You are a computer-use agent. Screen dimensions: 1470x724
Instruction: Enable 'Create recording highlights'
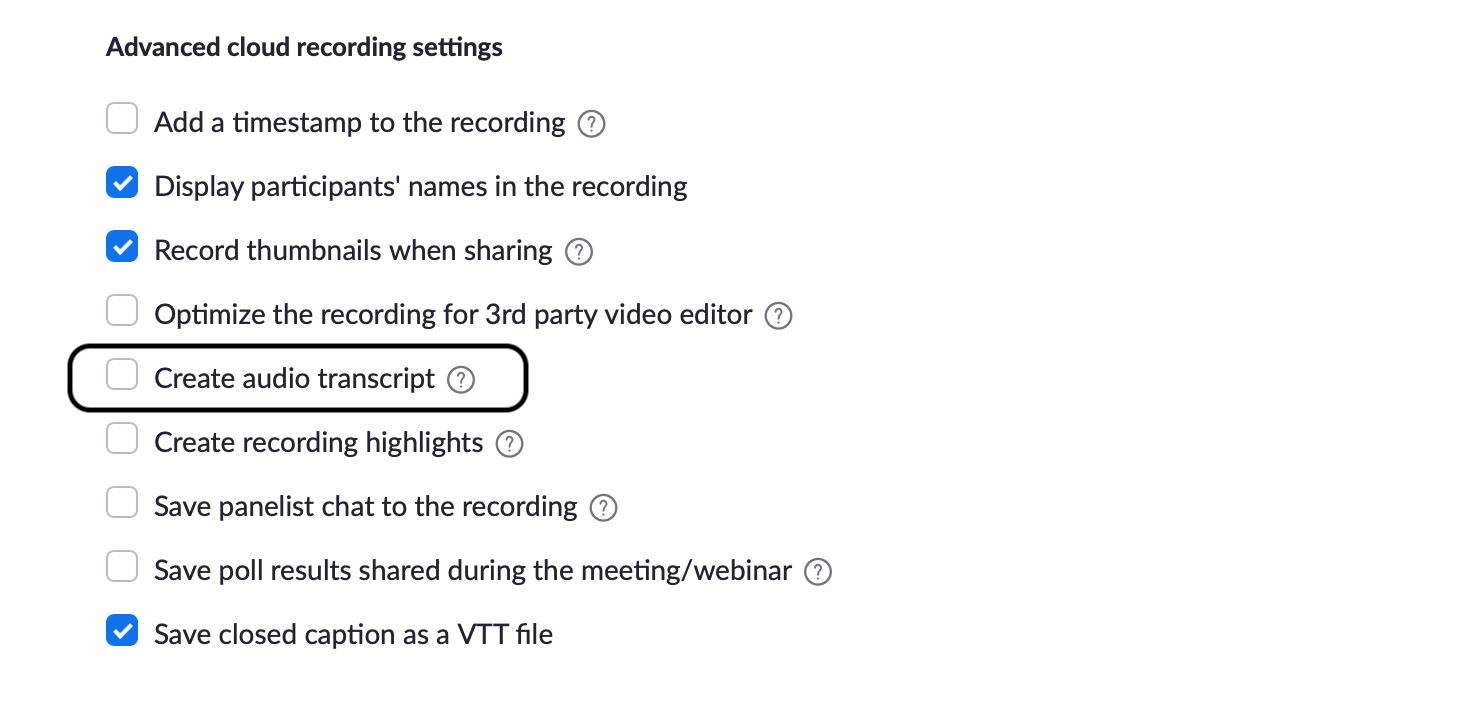(x=121, y=438)
